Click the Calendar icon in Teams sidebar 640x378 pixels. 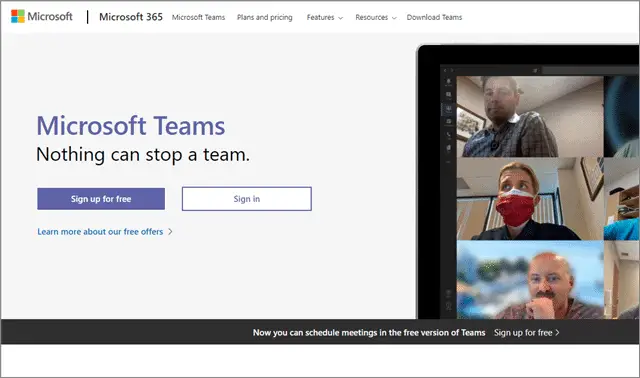[x=449, y=121]
